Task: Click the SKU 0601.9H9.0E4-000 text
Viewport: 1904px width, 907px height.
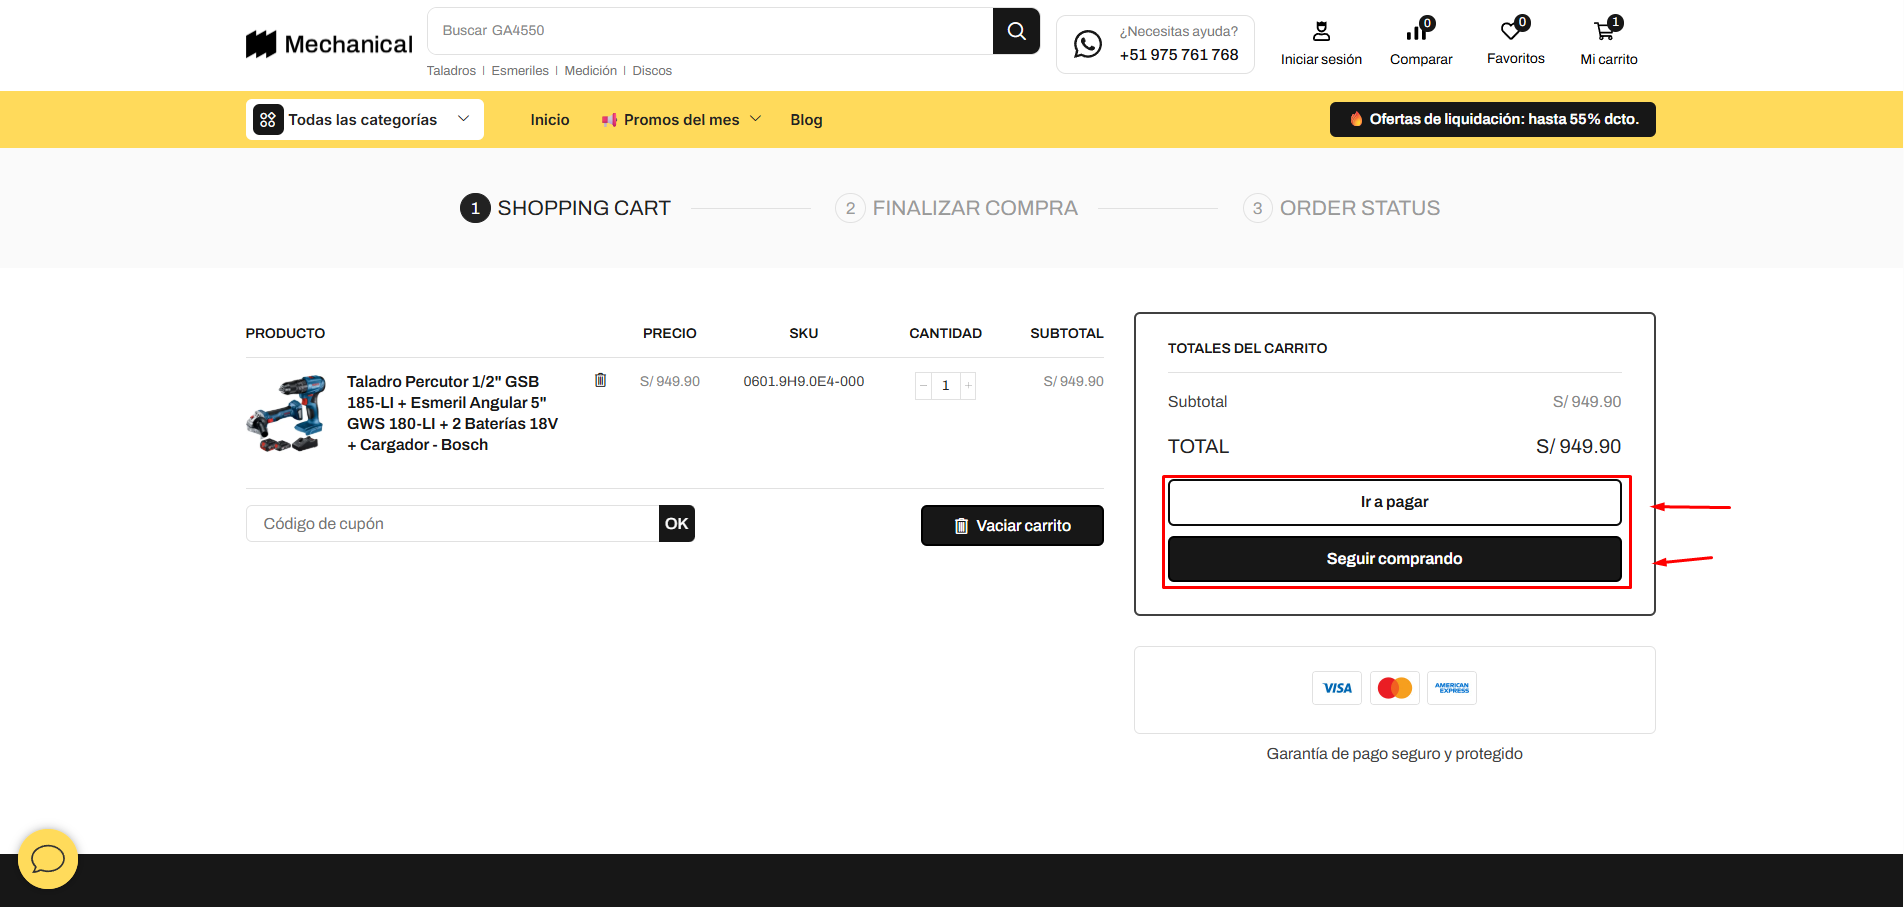Action: [x=803, y=382]
